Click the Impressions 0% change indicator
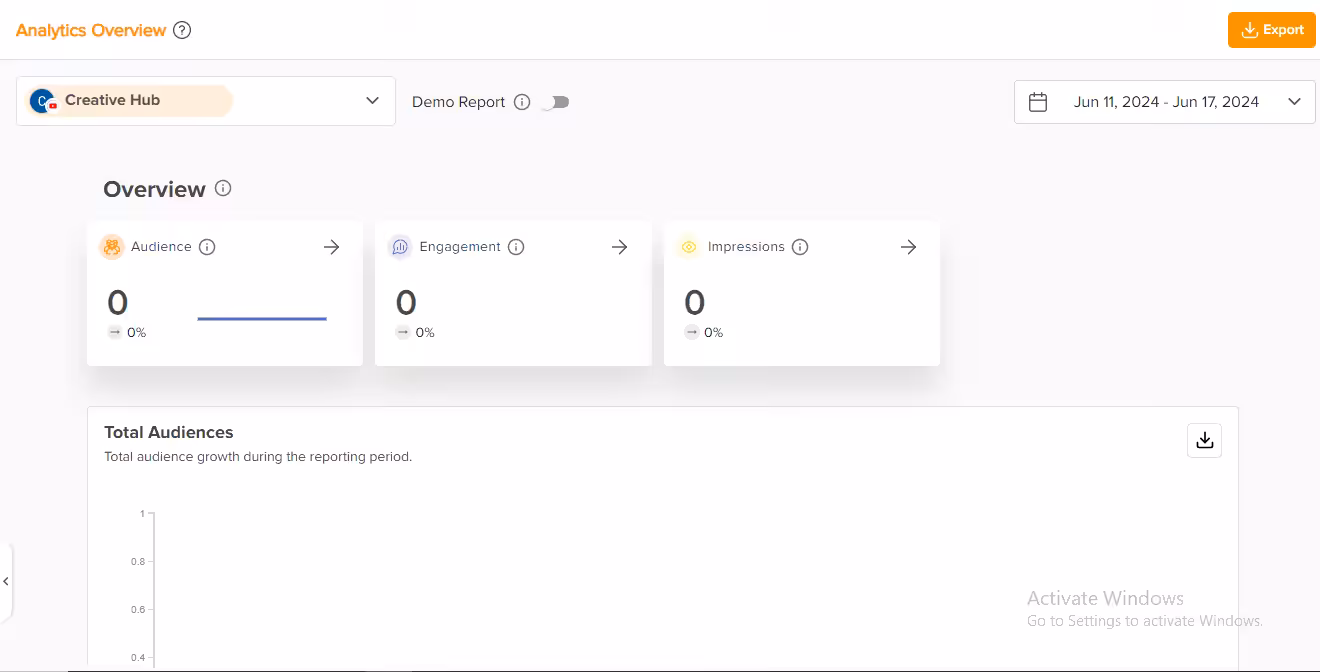Image resolution: width=1320 pixels, height=672 pixels. tap(704, 332)
